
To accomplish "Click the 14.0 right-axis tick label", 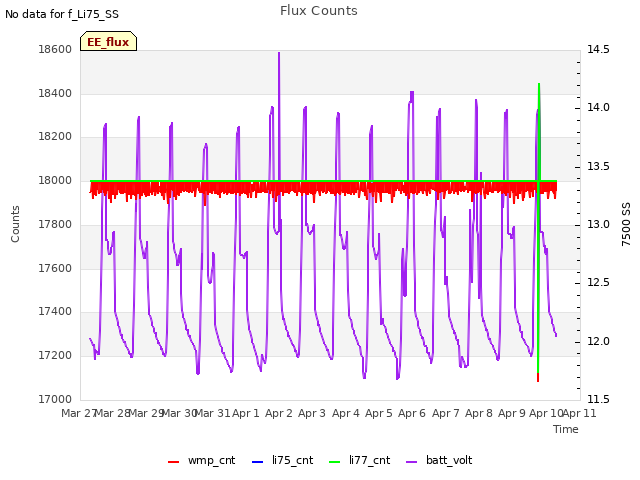I will (598, 107).
